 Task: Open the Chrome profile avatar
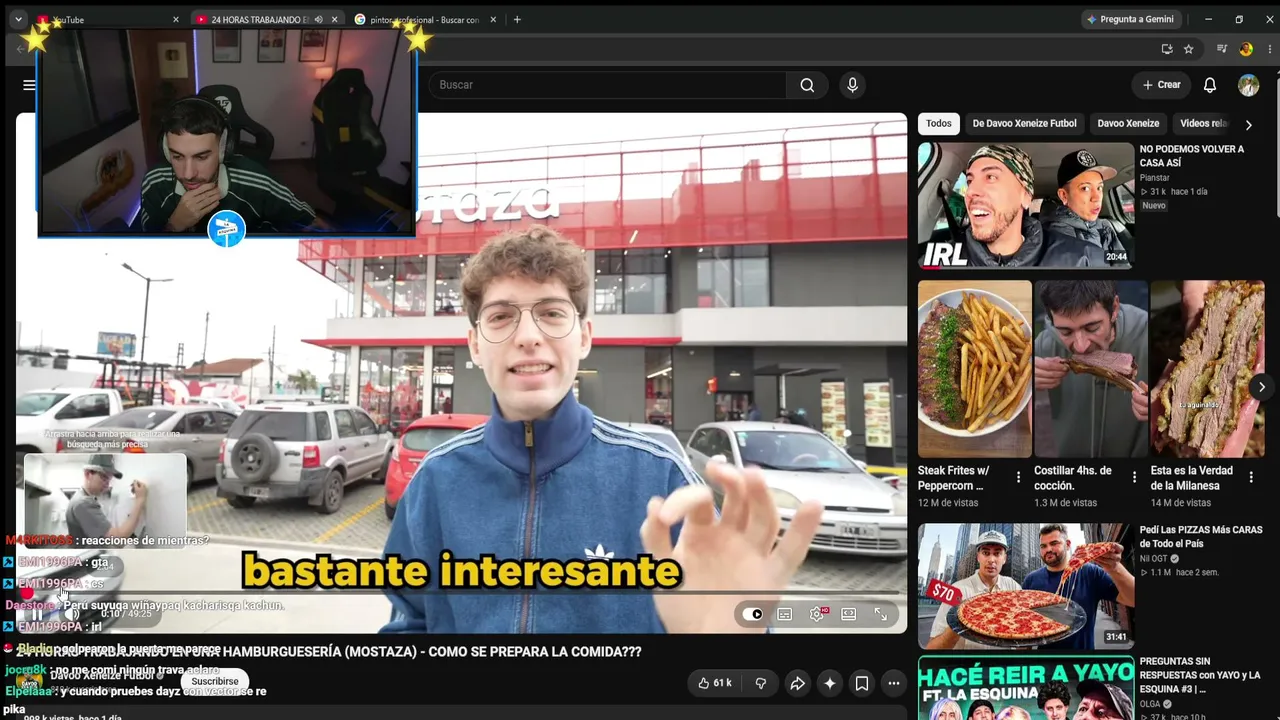click(x=1245, y=49)
